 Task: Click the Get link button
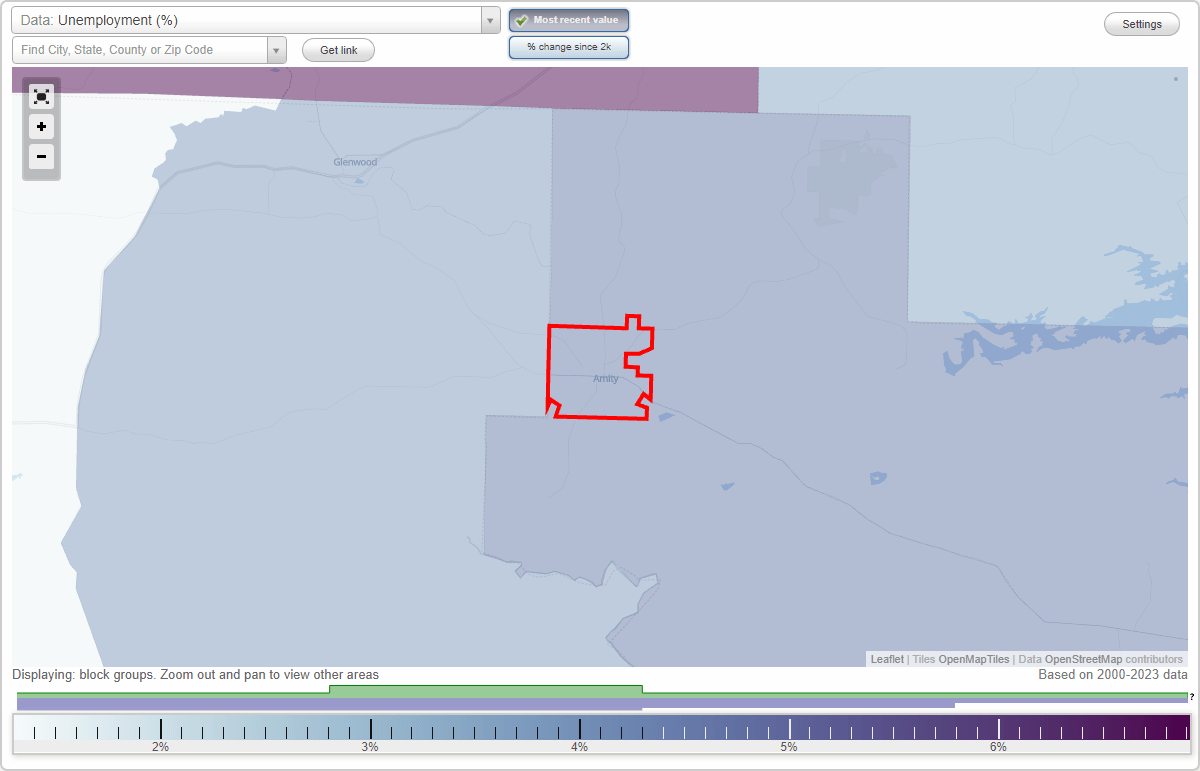point(338,50)
